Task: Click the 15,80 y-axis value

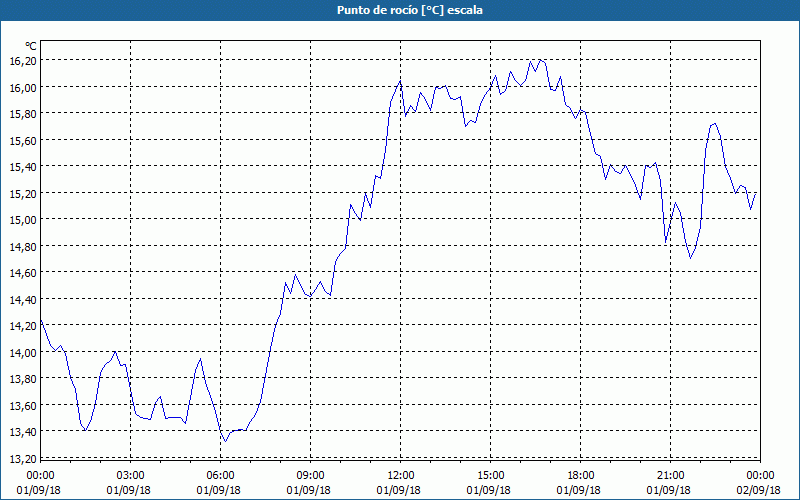Action: [23, 114]
